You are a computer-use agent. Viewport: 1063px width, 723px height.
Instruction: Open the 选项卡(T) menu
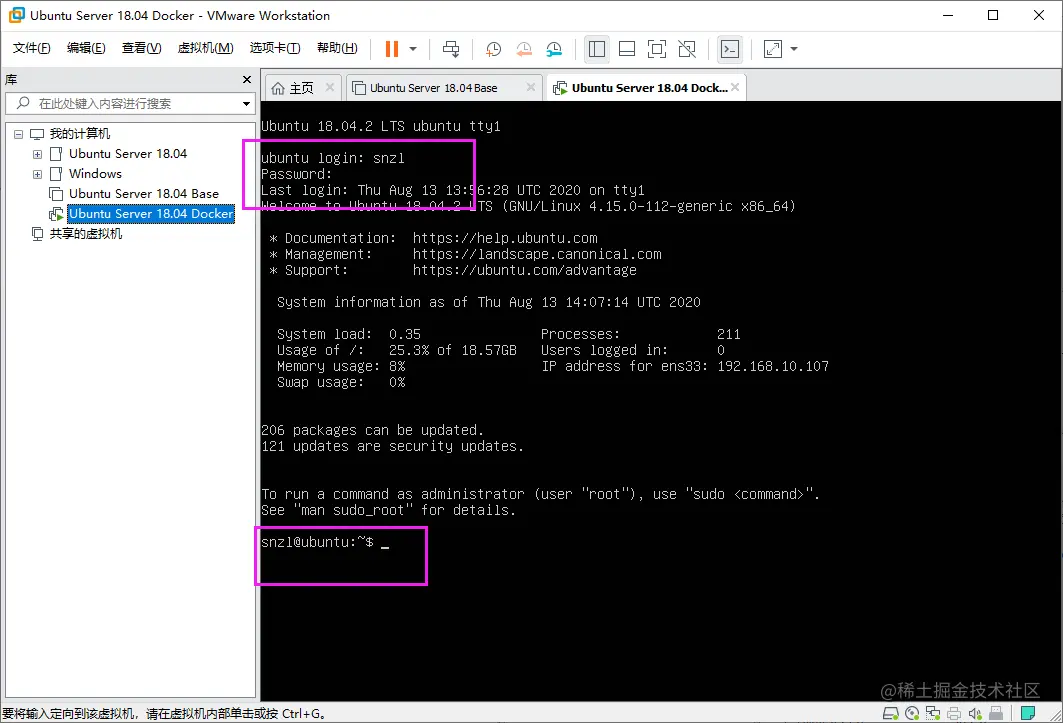(275, 47)
